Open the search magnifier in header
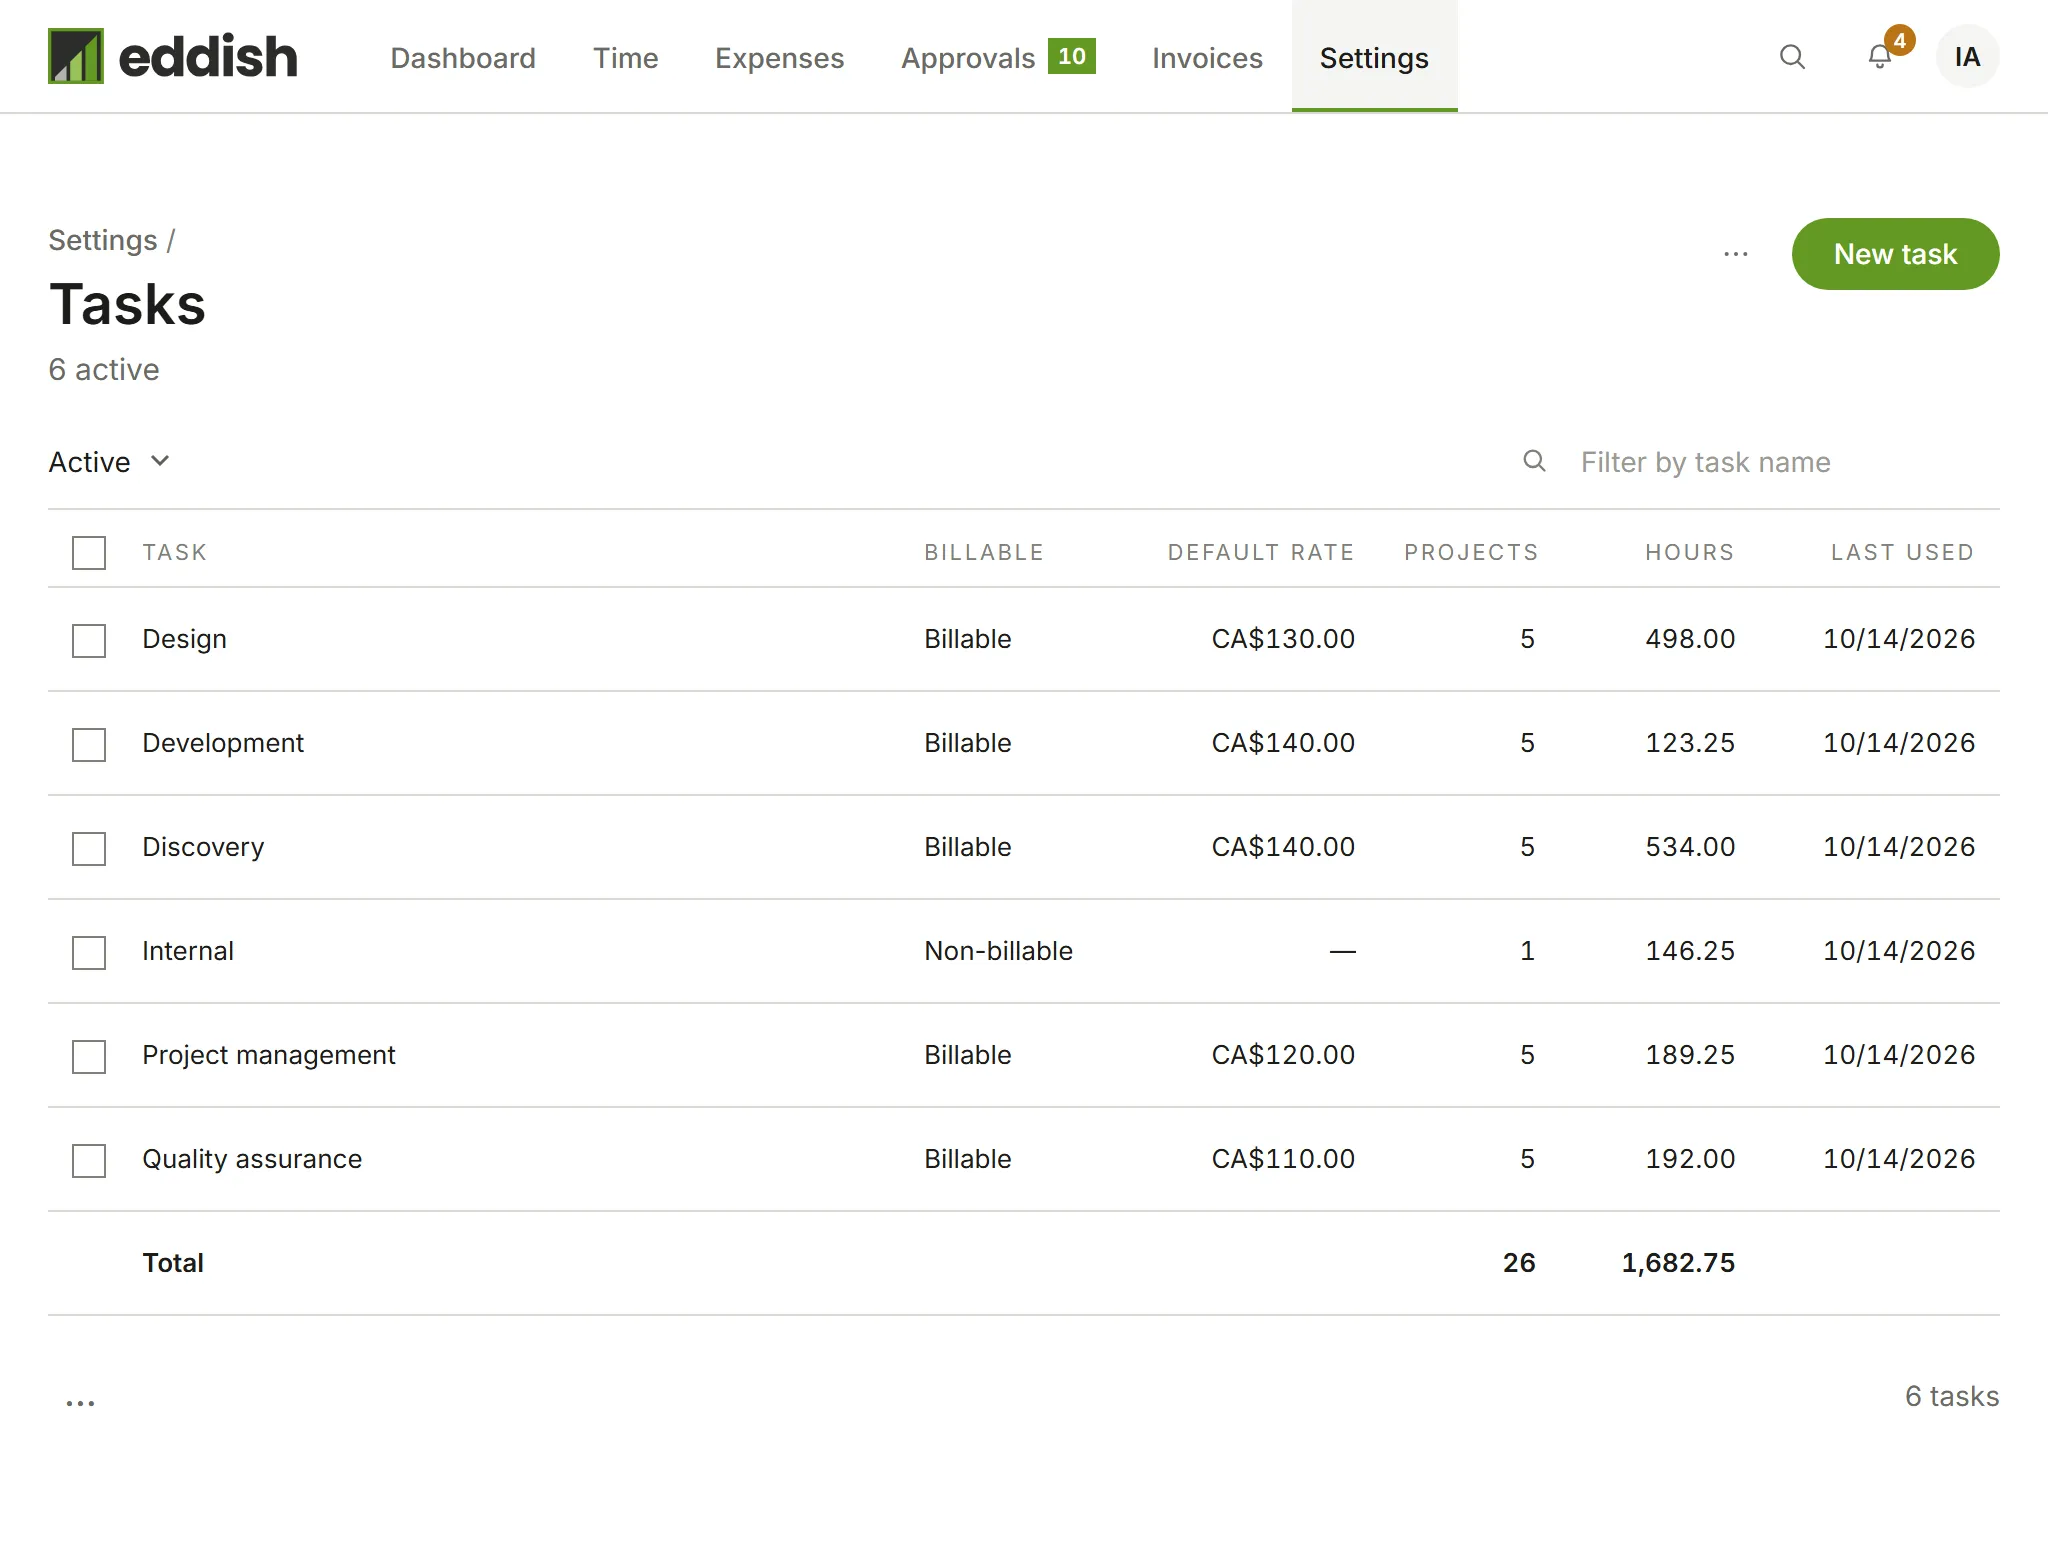 point(1792,57)
